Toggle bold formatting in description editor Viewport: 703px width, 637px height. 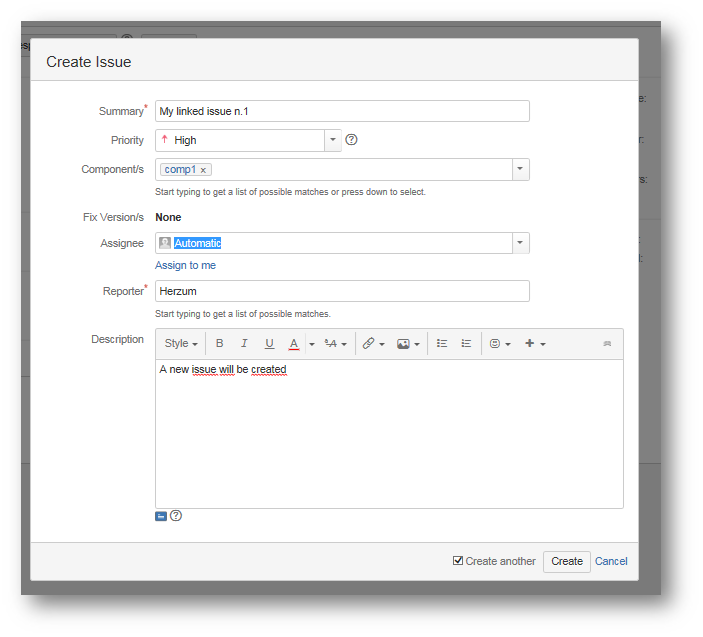(x=220, y=344)
